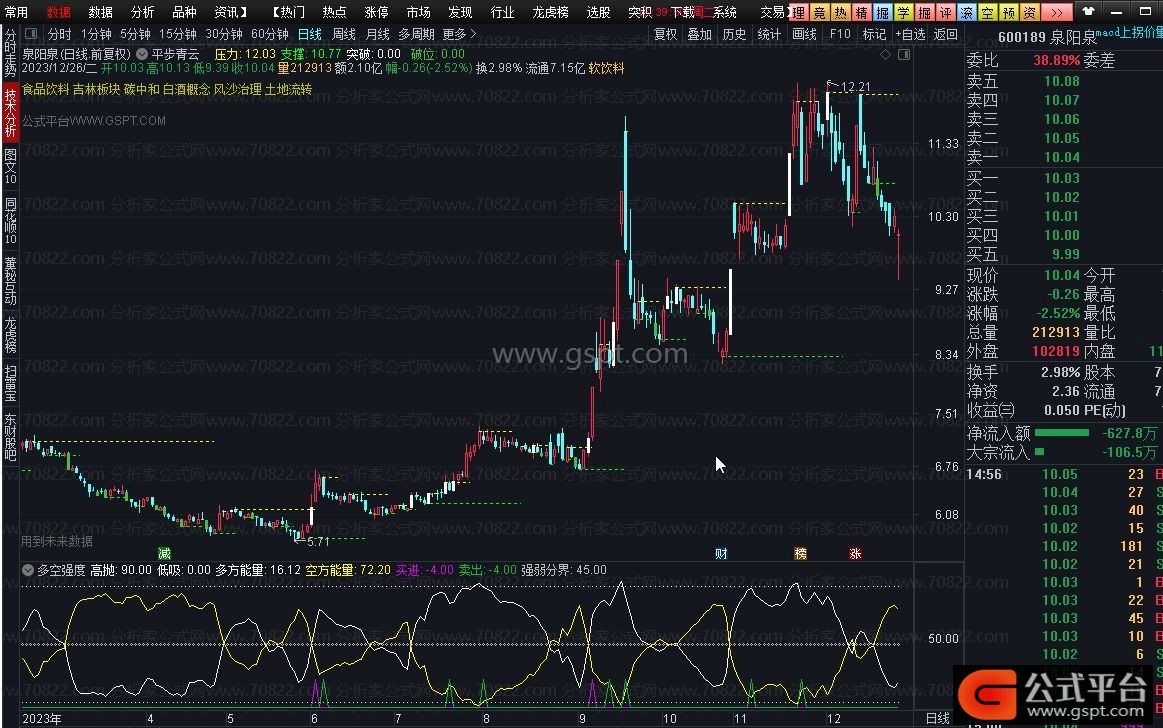Click the 返回 back button
The height and width of the screenshot is (728, 1163).
tap(946, 34)
